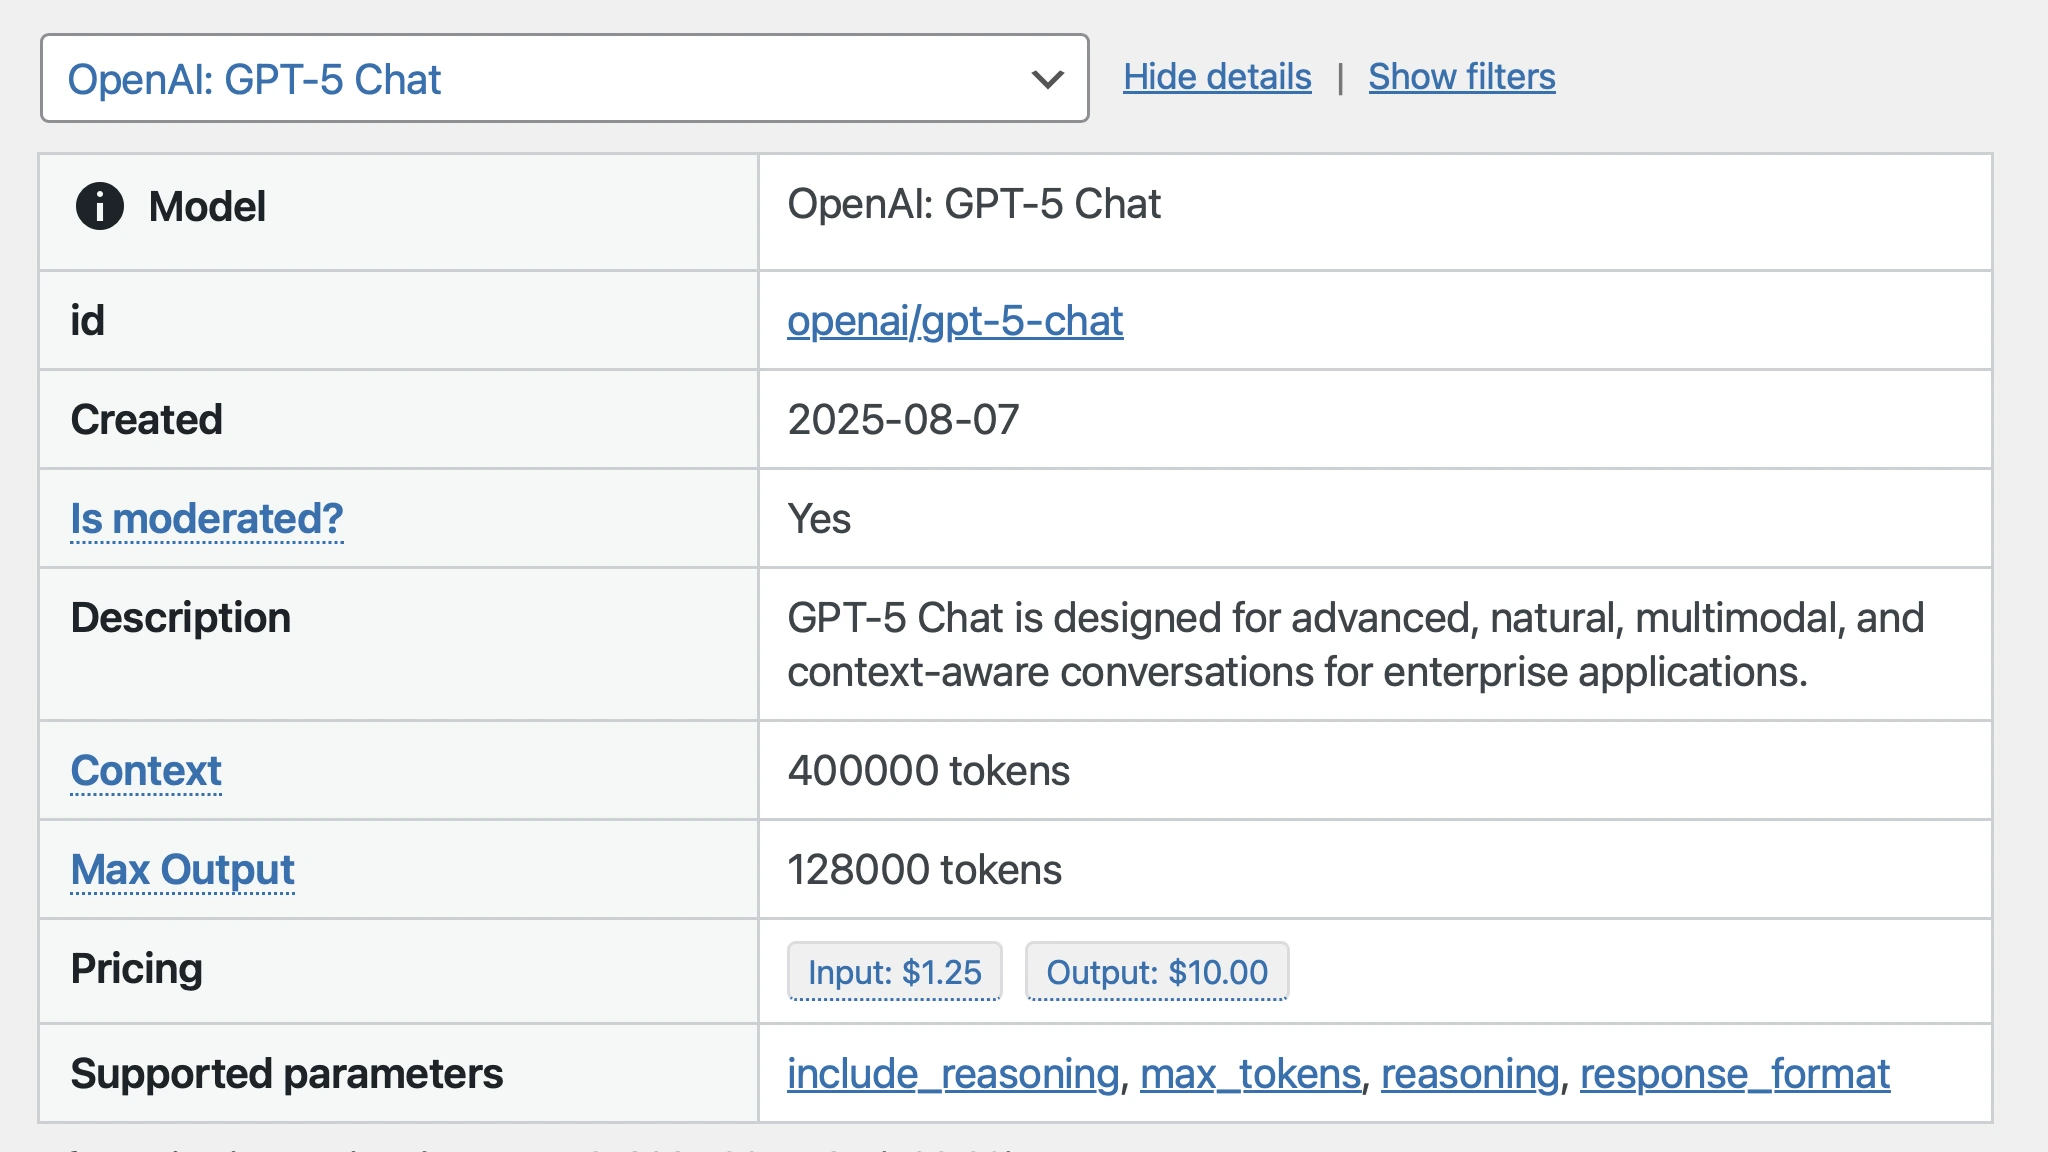Click the Show filters link
Screen dimensions: 2048x1152
[x=1461, y=77]
